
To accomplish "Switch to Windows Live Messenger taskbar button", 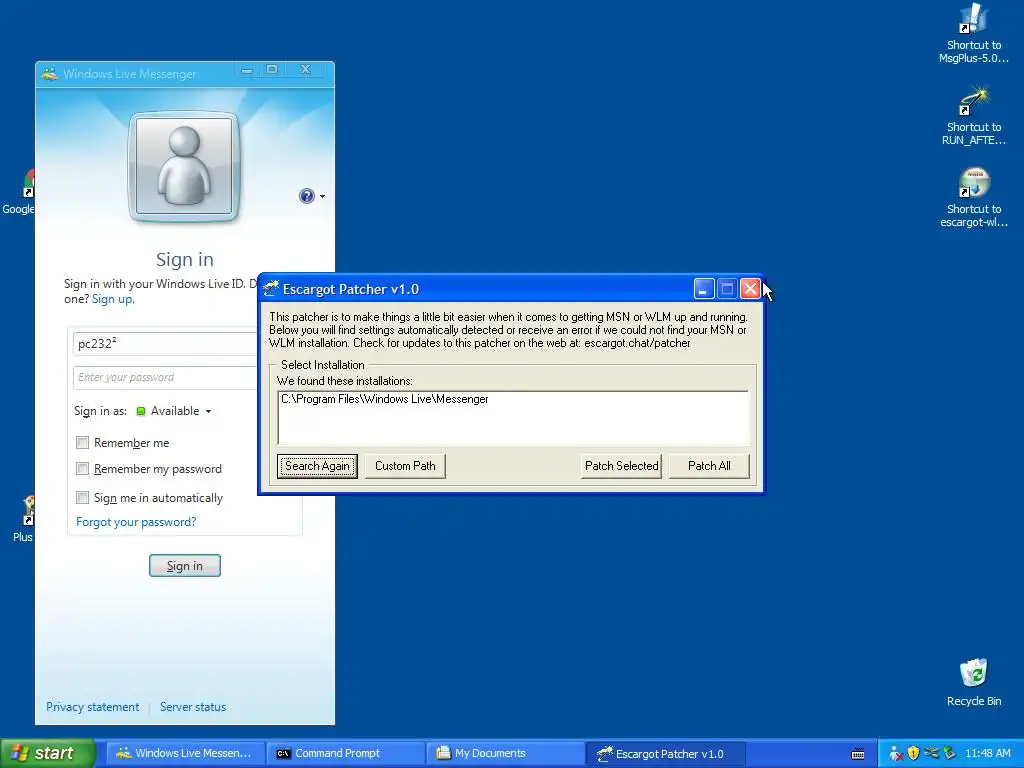I will tap(185, 754).
